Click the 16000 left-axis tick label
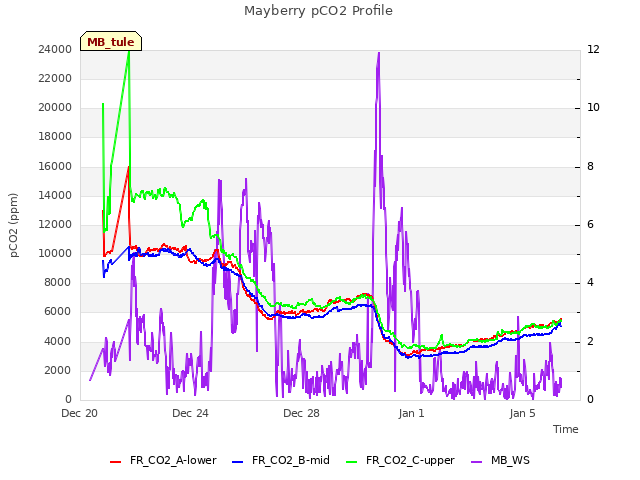The width and height of the screenshot is (640, 480). tap(55, 167)
